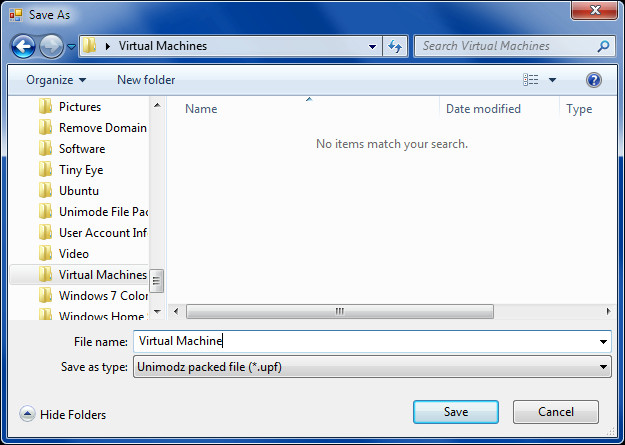This screenshot has height=445, width=625.
Task: Click the Forward navigation arrow
Action: (51, 46)
